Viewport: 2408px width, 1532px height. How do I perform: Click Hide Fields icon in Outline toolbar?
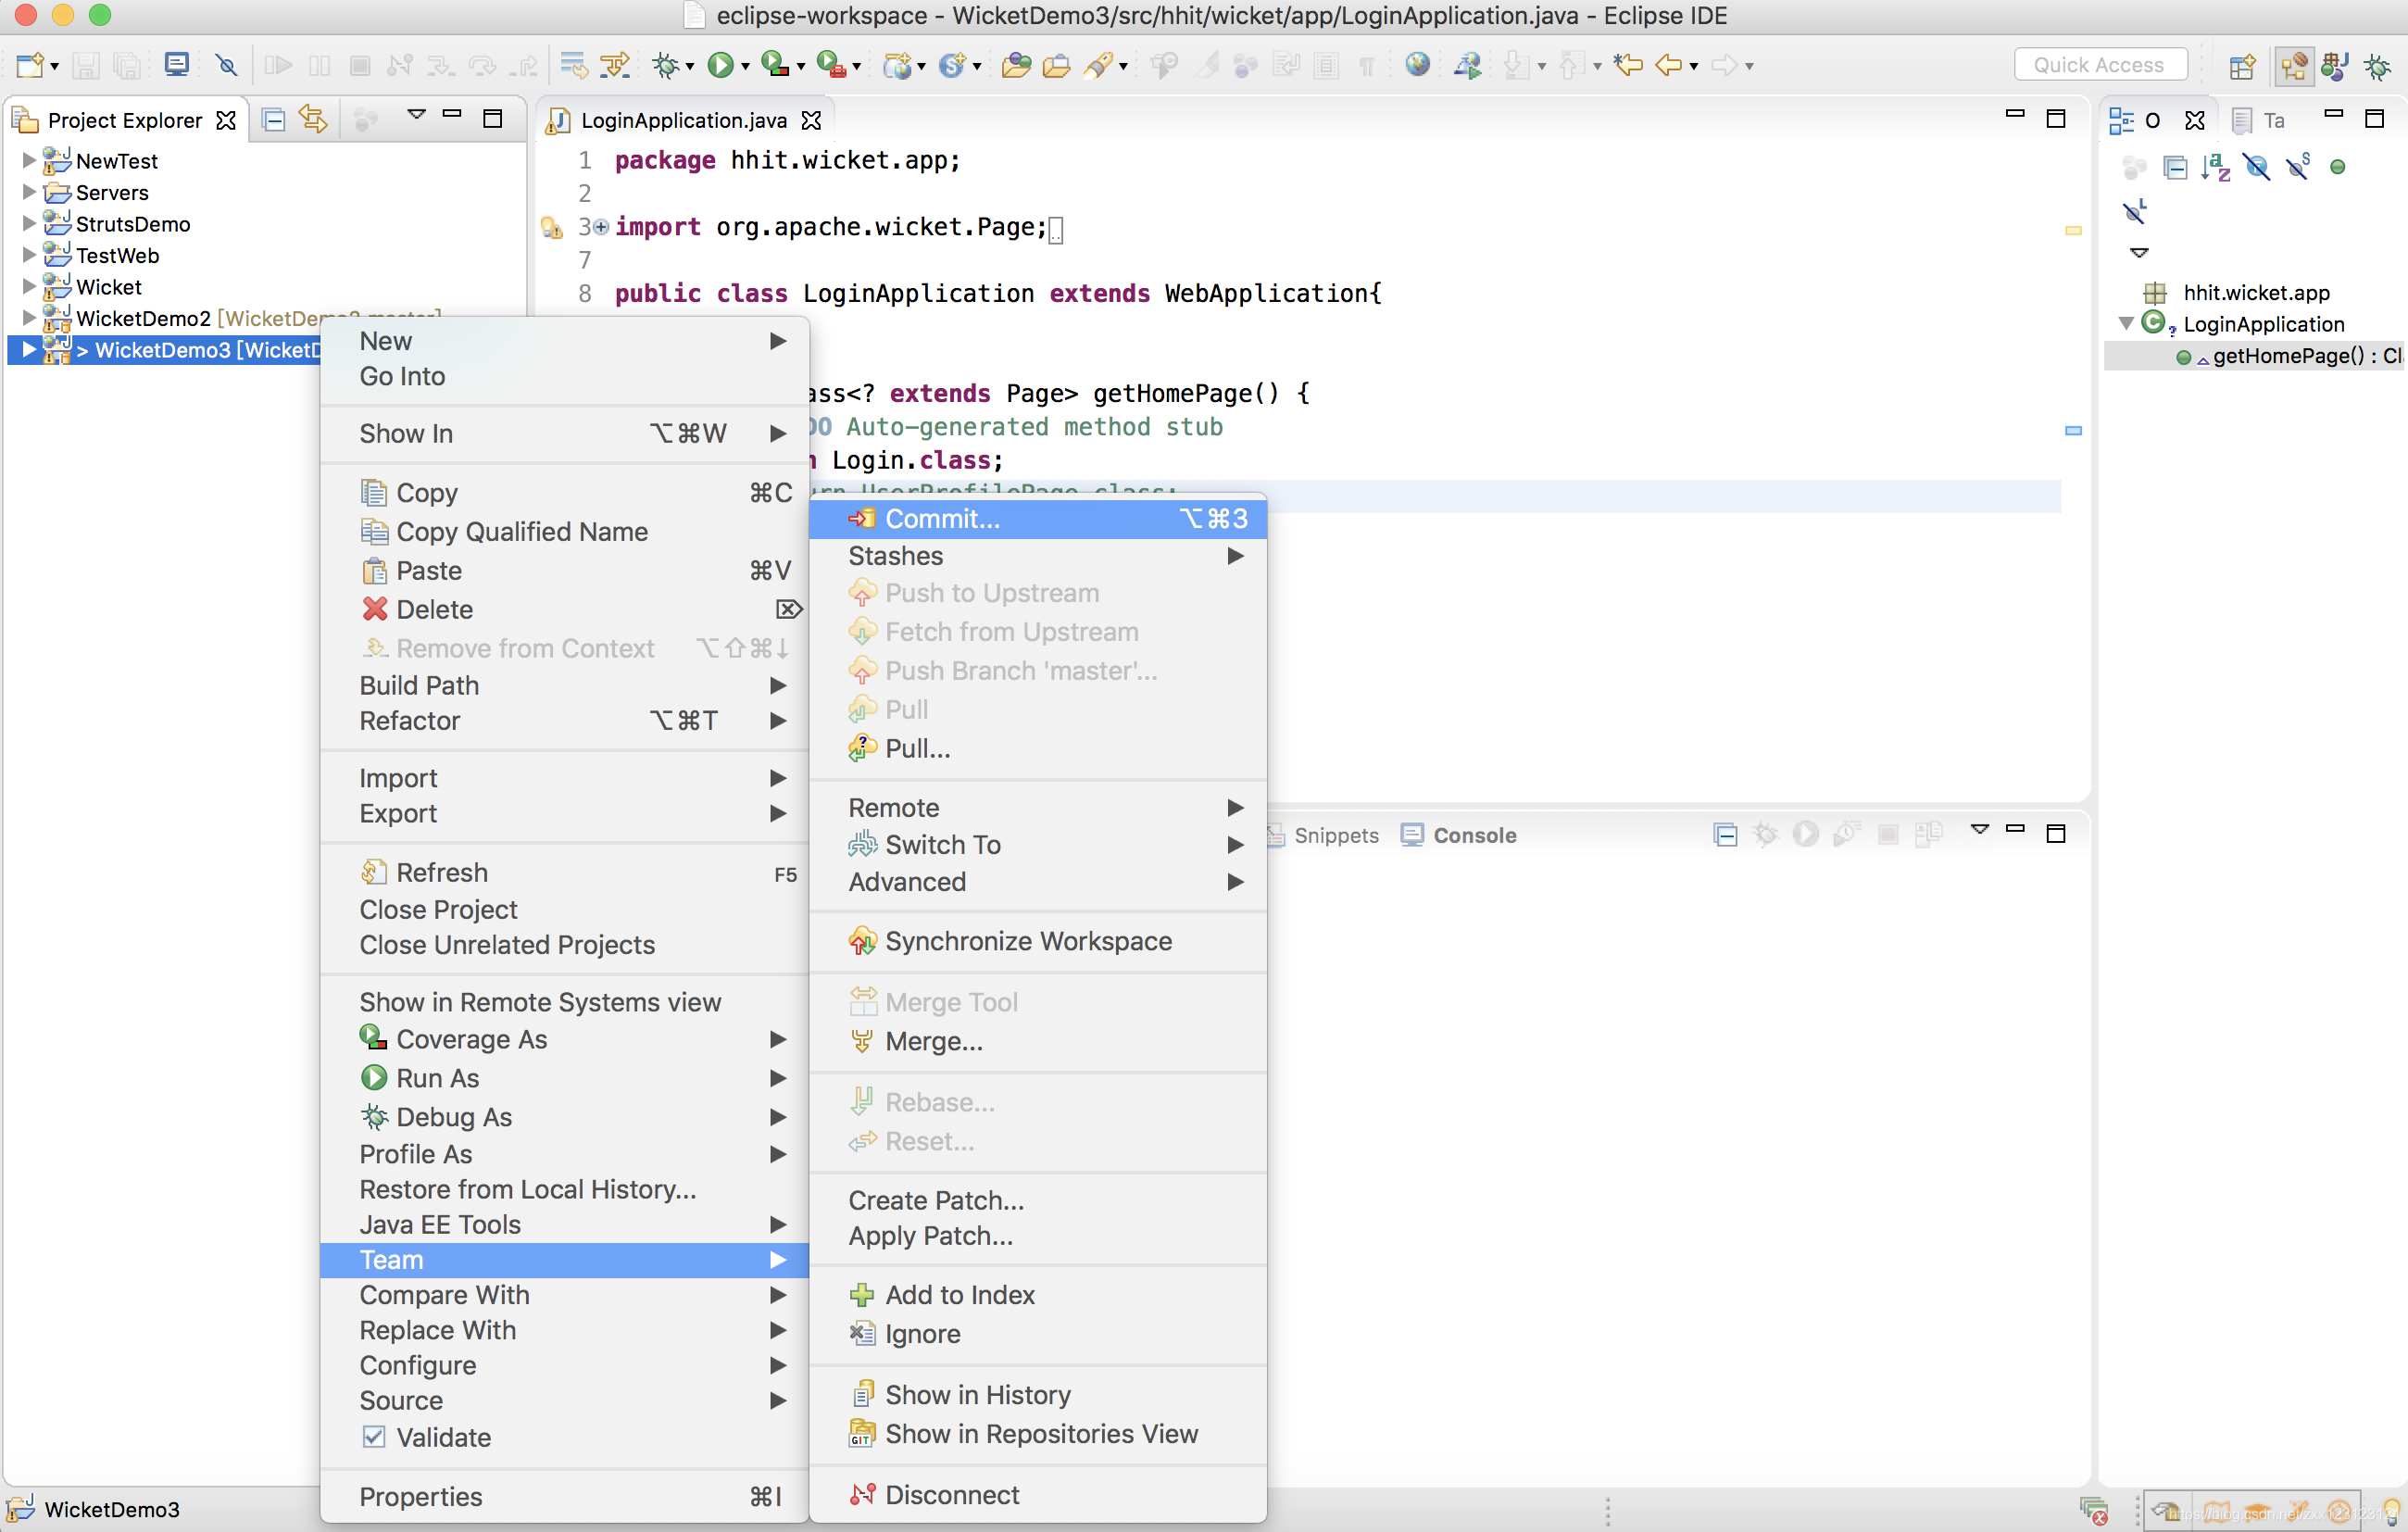[x=2256, y=167]
